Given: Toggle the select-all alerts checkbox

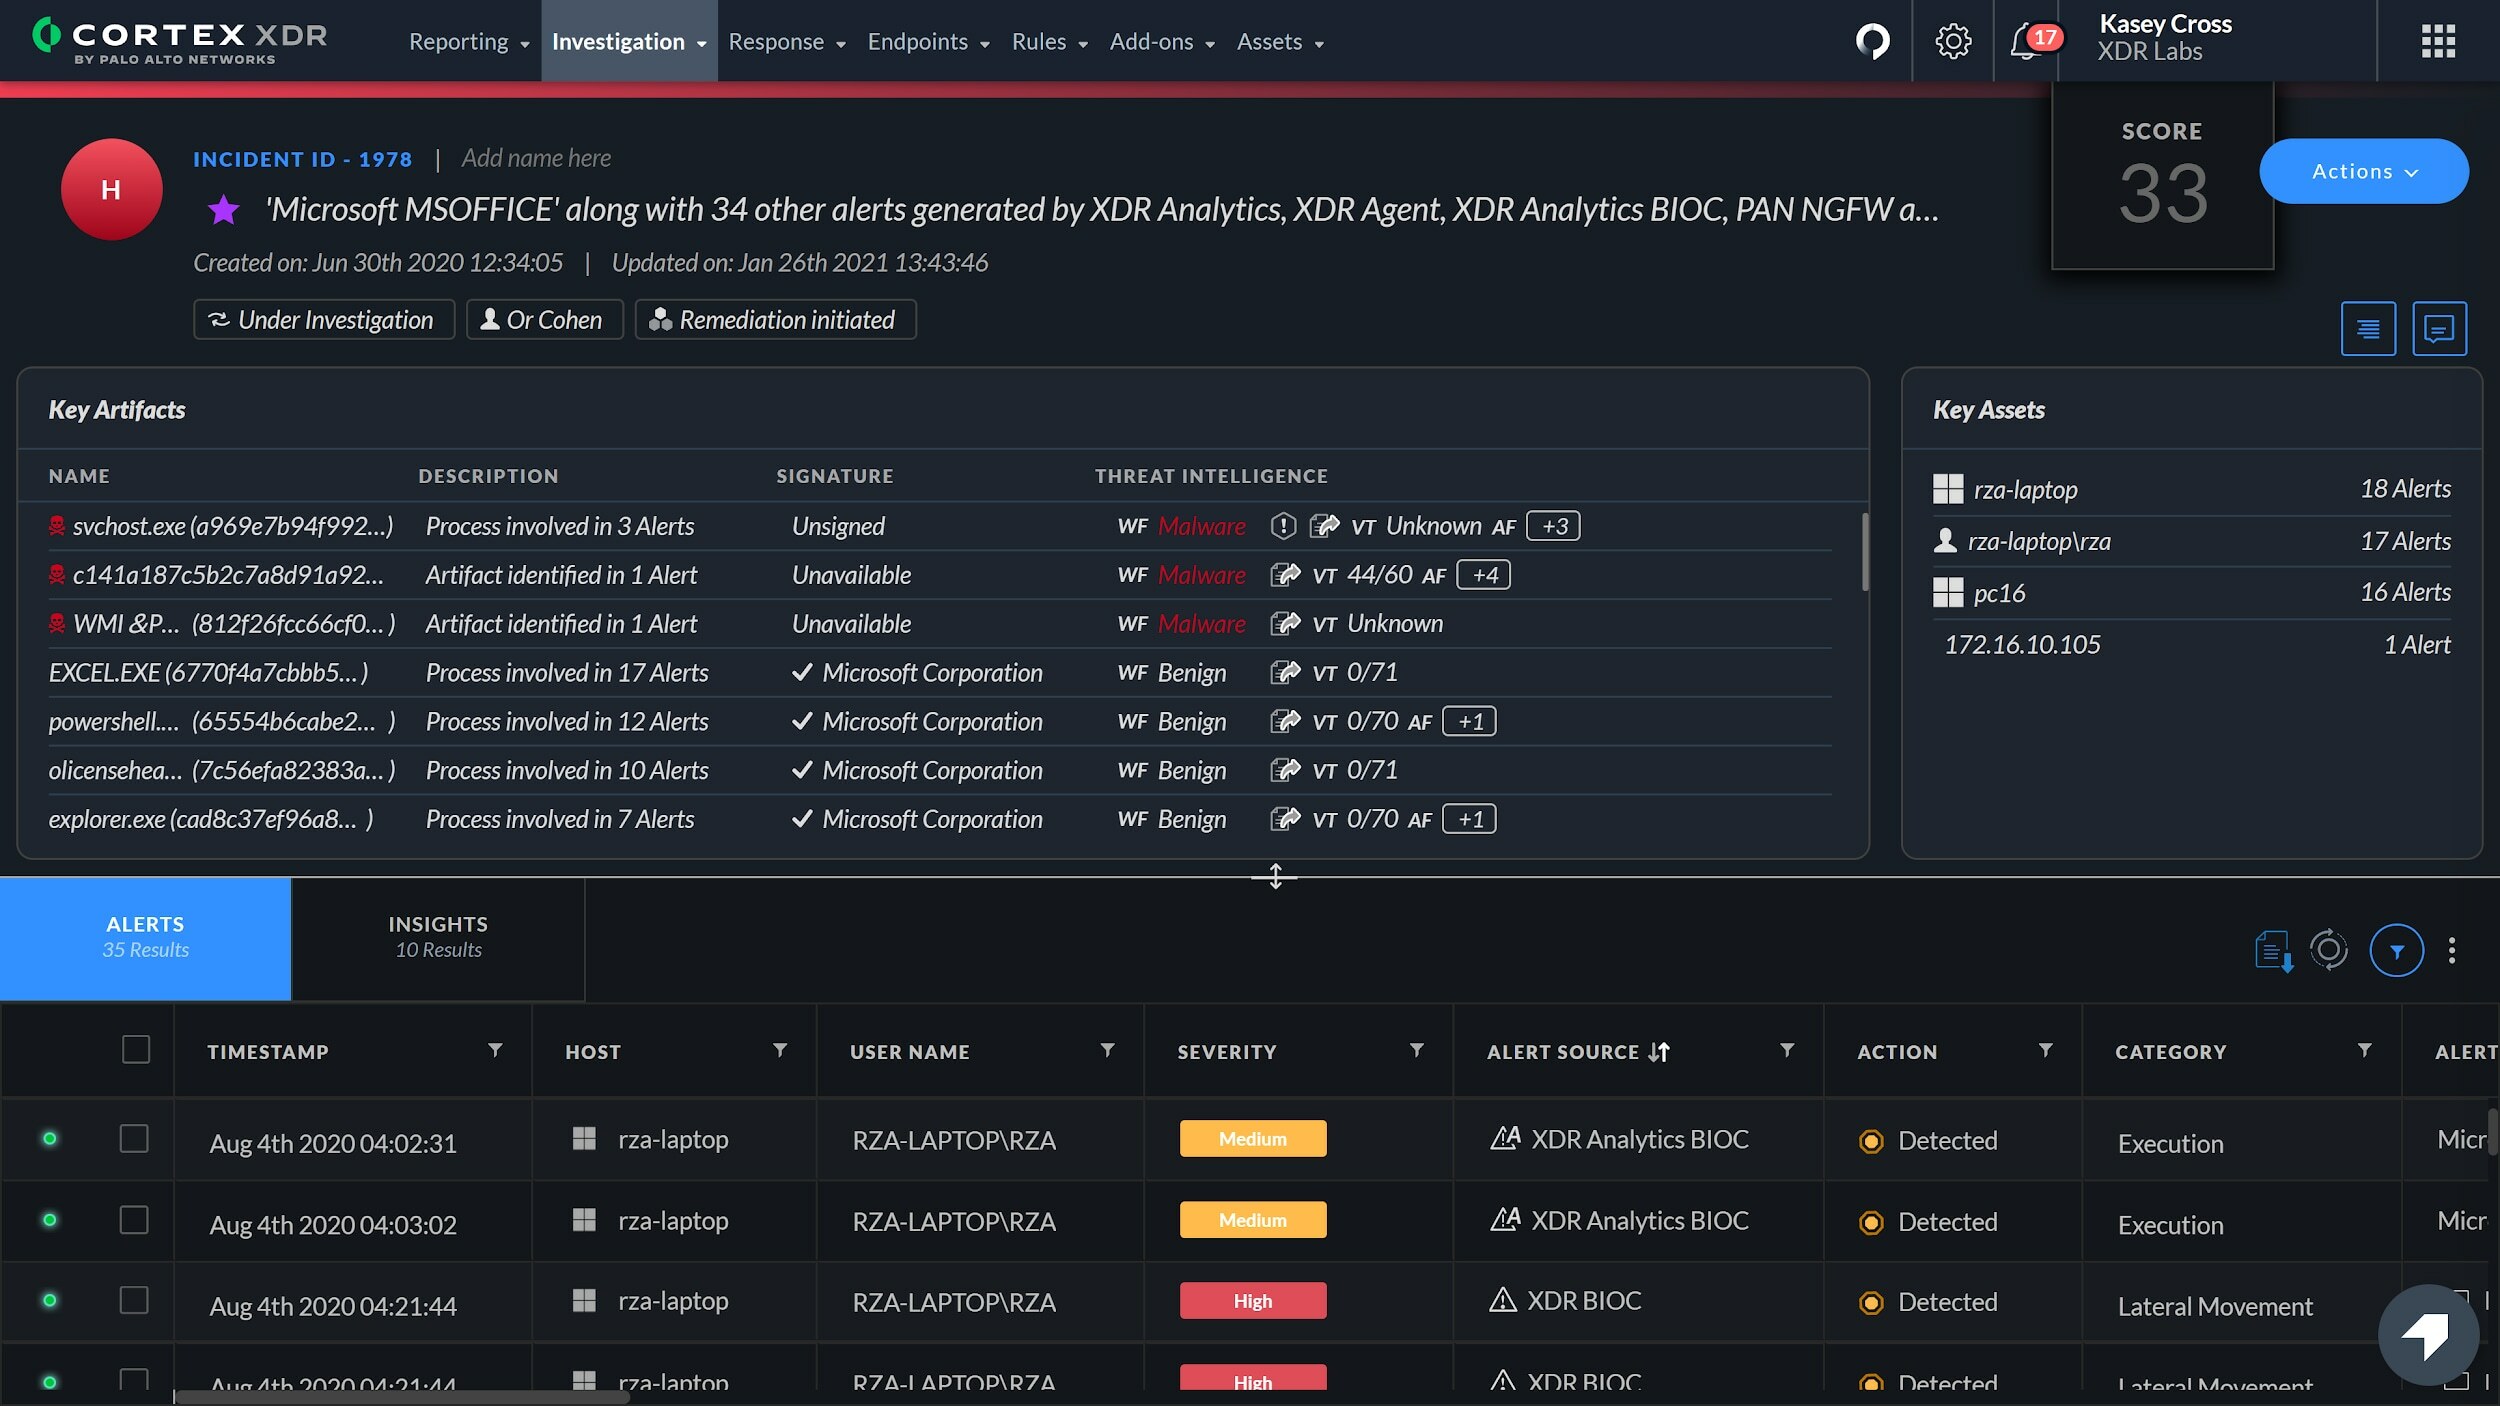Looking at the screenshot, I should click(x=134, y=1049).
